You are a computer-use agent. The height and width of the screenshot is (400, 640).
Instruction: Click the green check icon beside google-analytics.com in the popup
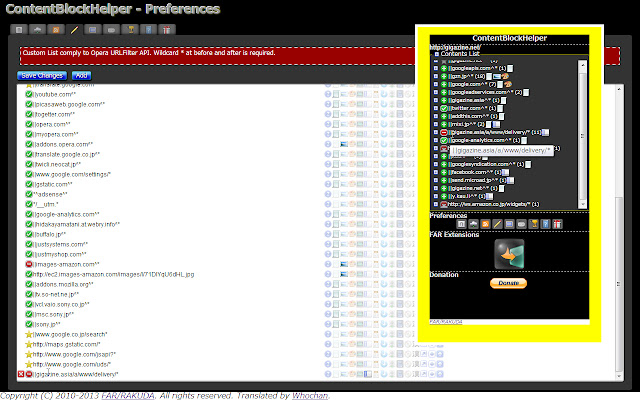(444, 140)
